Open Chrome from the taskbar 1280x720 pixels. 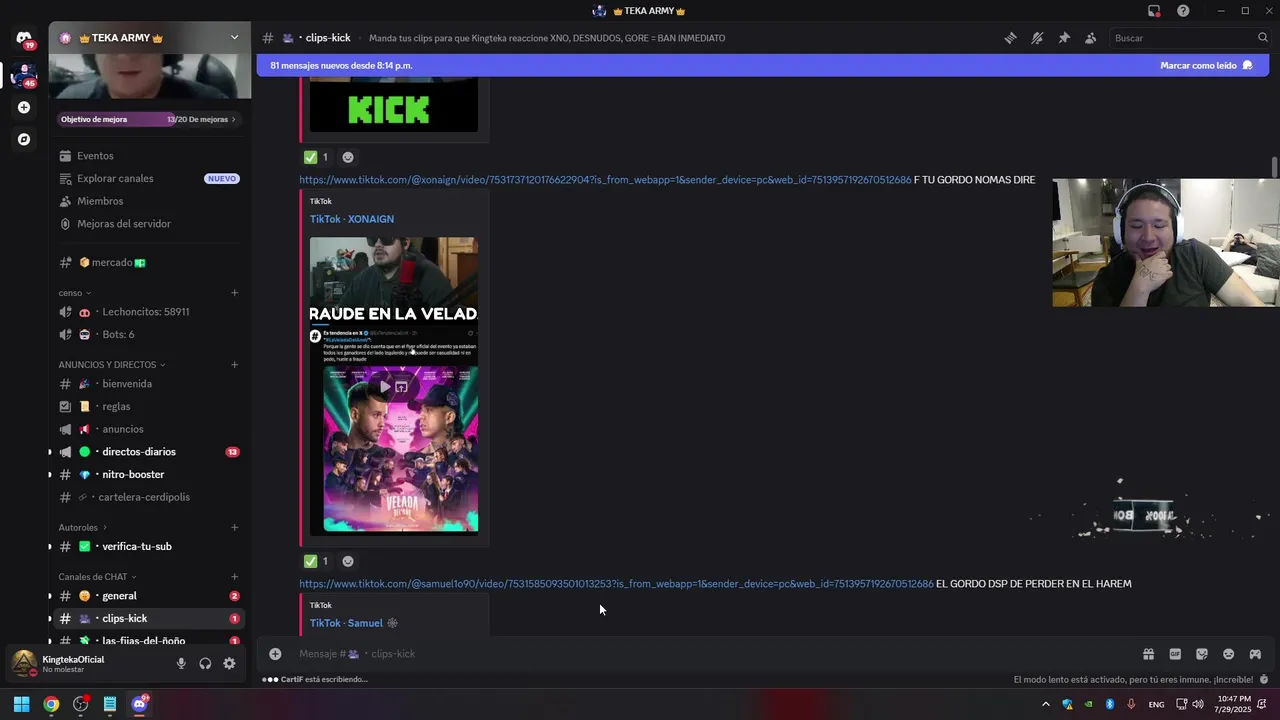(x=51, y=704)
